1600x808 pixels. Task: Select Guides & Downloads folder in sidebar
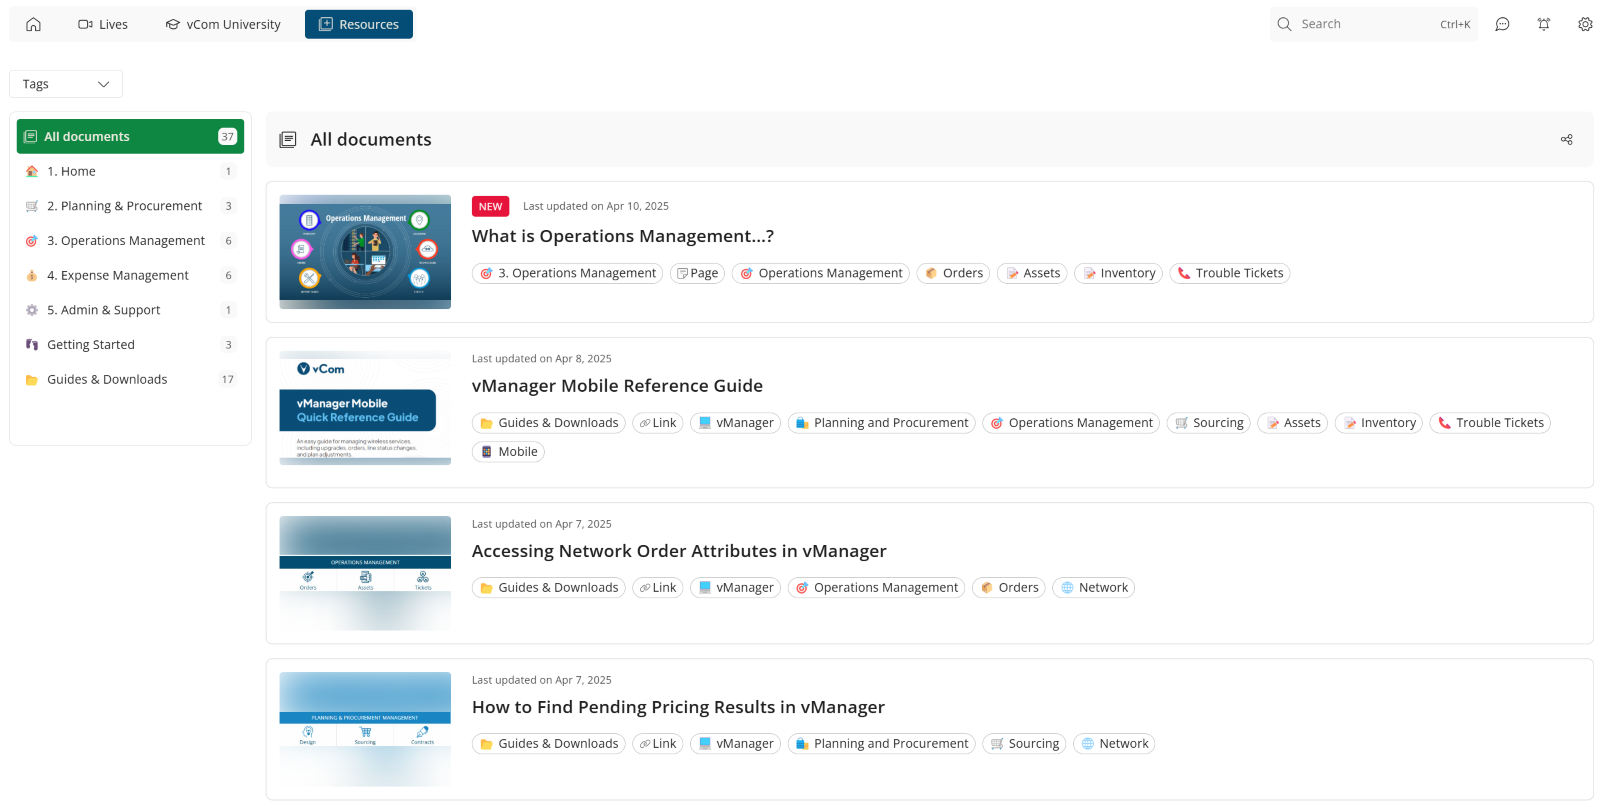tap(107, 380)
